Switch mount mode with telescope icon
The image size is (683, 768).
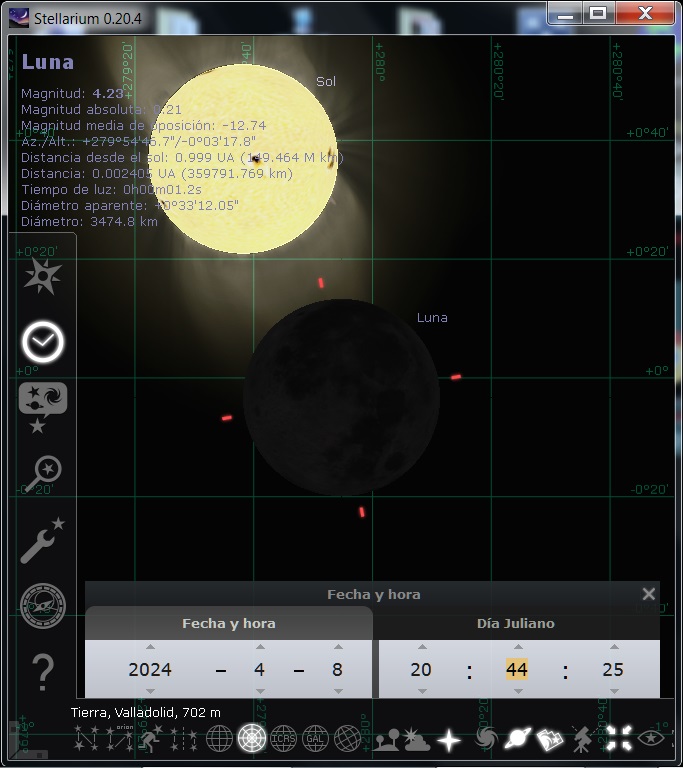(584, 739)
